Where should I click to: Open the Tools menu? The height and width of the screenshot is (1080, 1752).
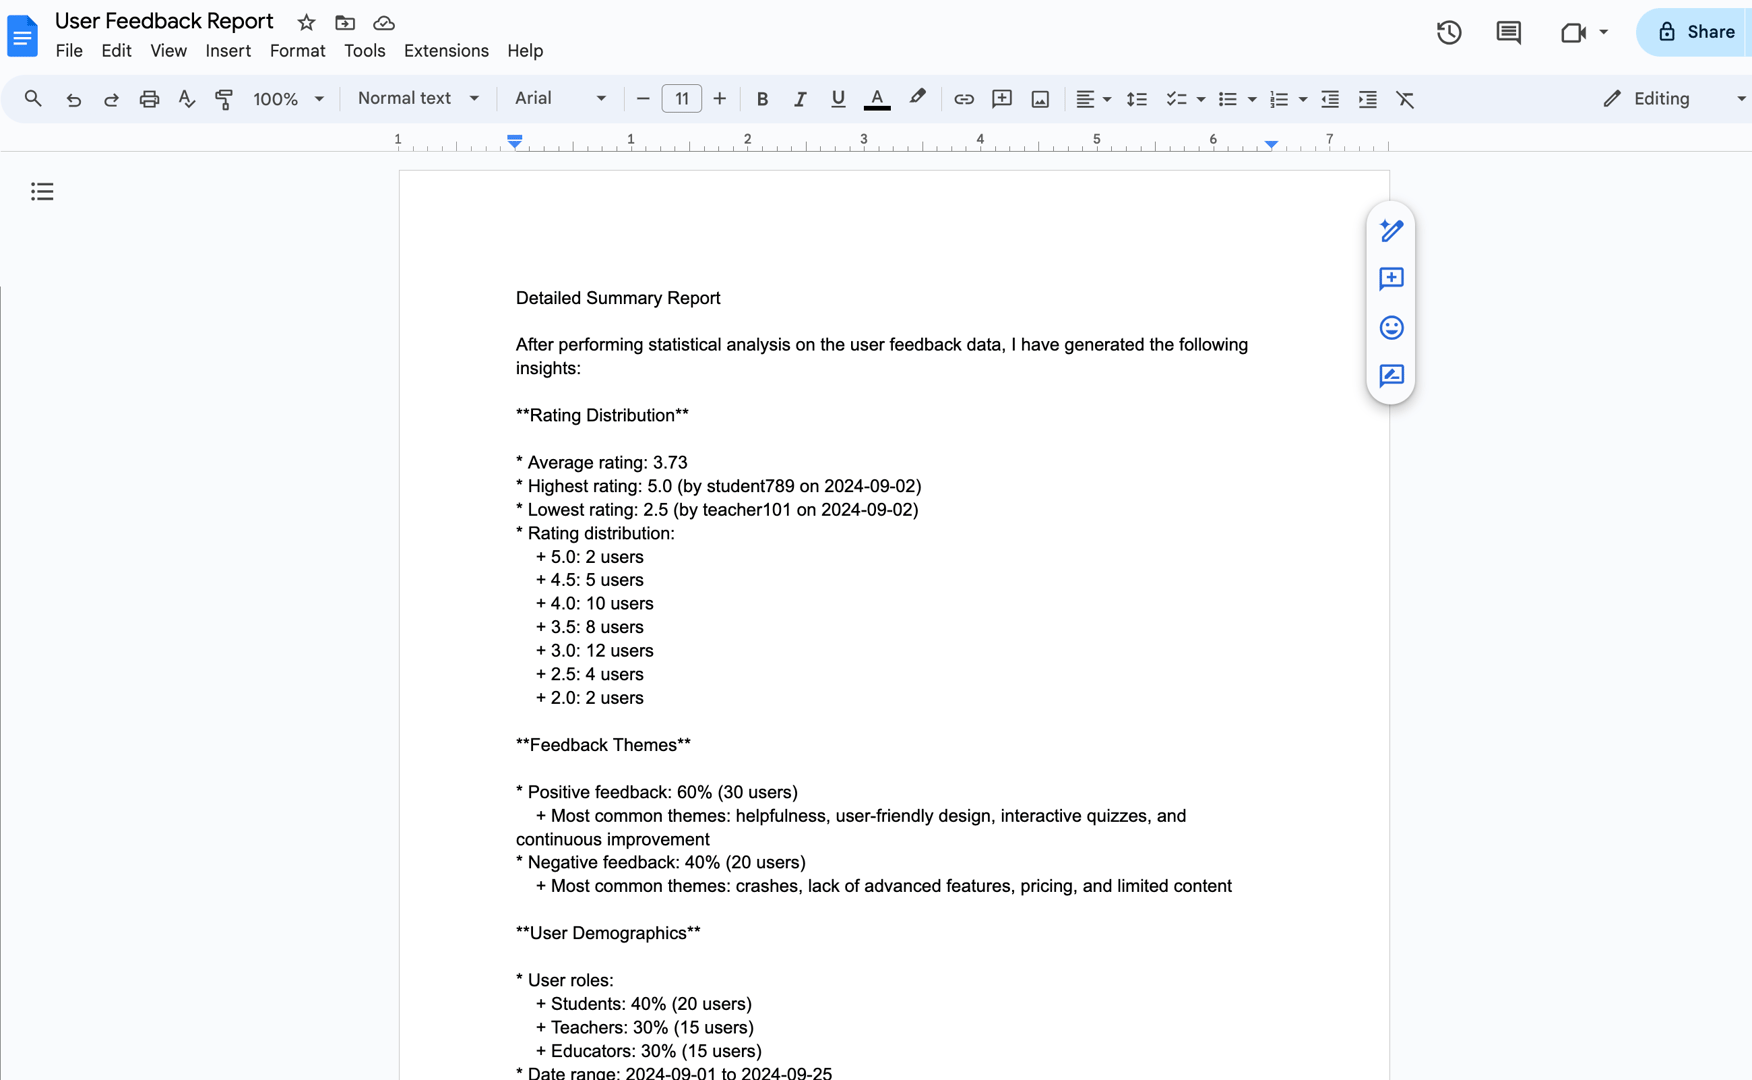click(x=364, y=51)
